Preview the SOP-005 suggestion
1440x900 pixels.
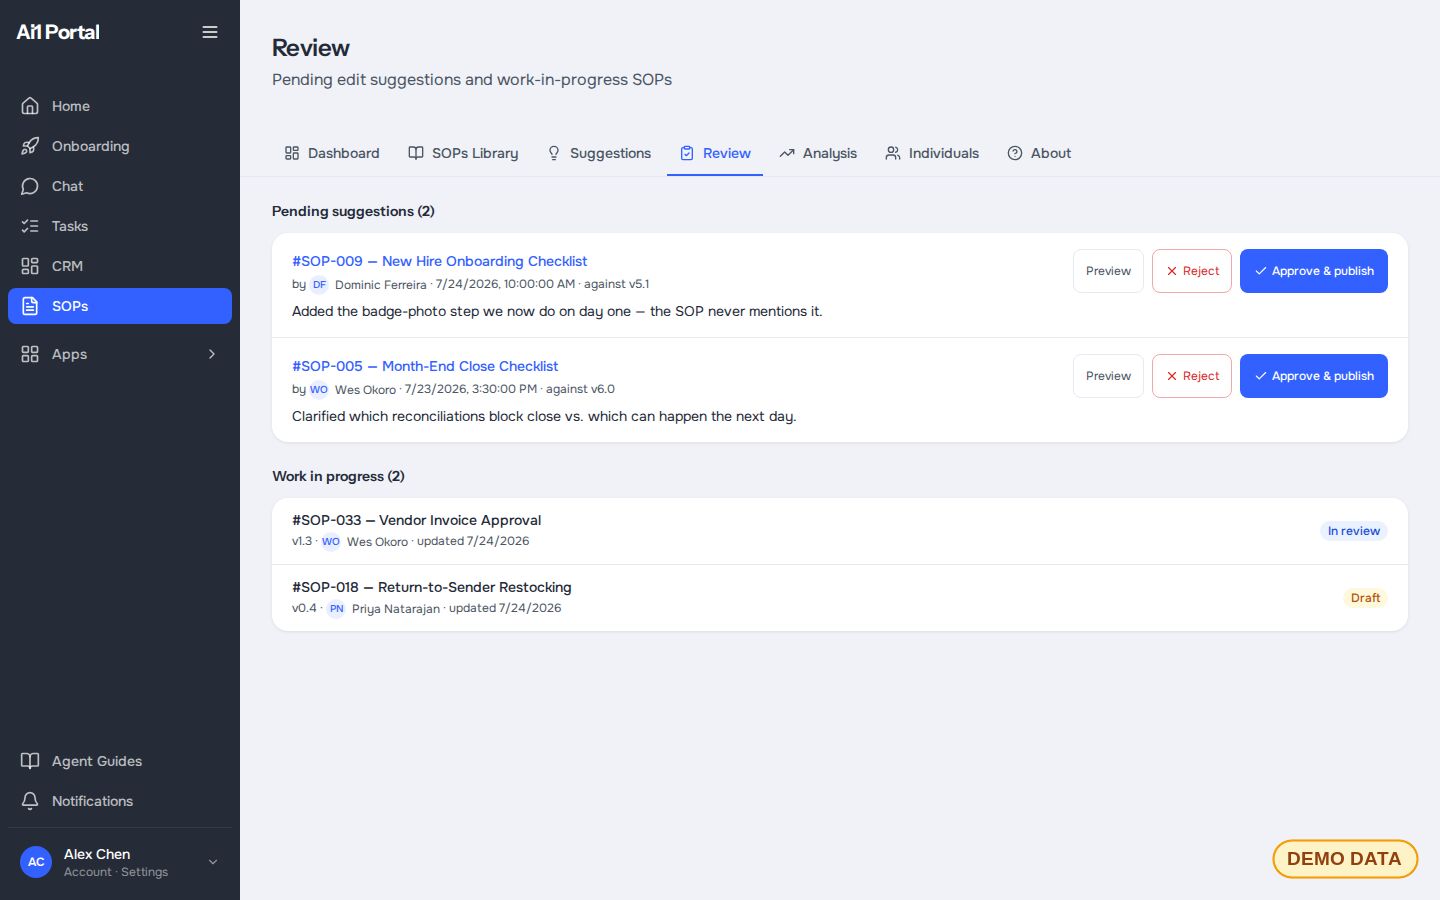click(x=1108, y=376)
